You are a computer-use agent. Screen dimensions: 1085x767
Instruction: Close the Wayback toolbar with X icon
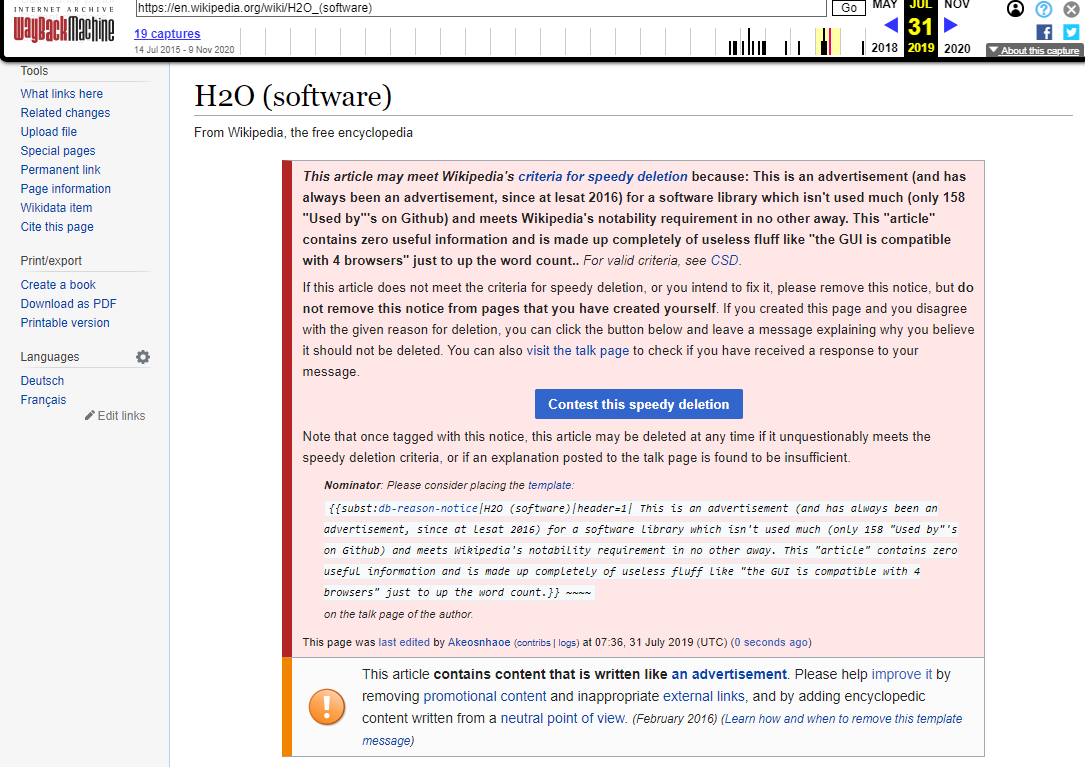(x=1071, y=9)
